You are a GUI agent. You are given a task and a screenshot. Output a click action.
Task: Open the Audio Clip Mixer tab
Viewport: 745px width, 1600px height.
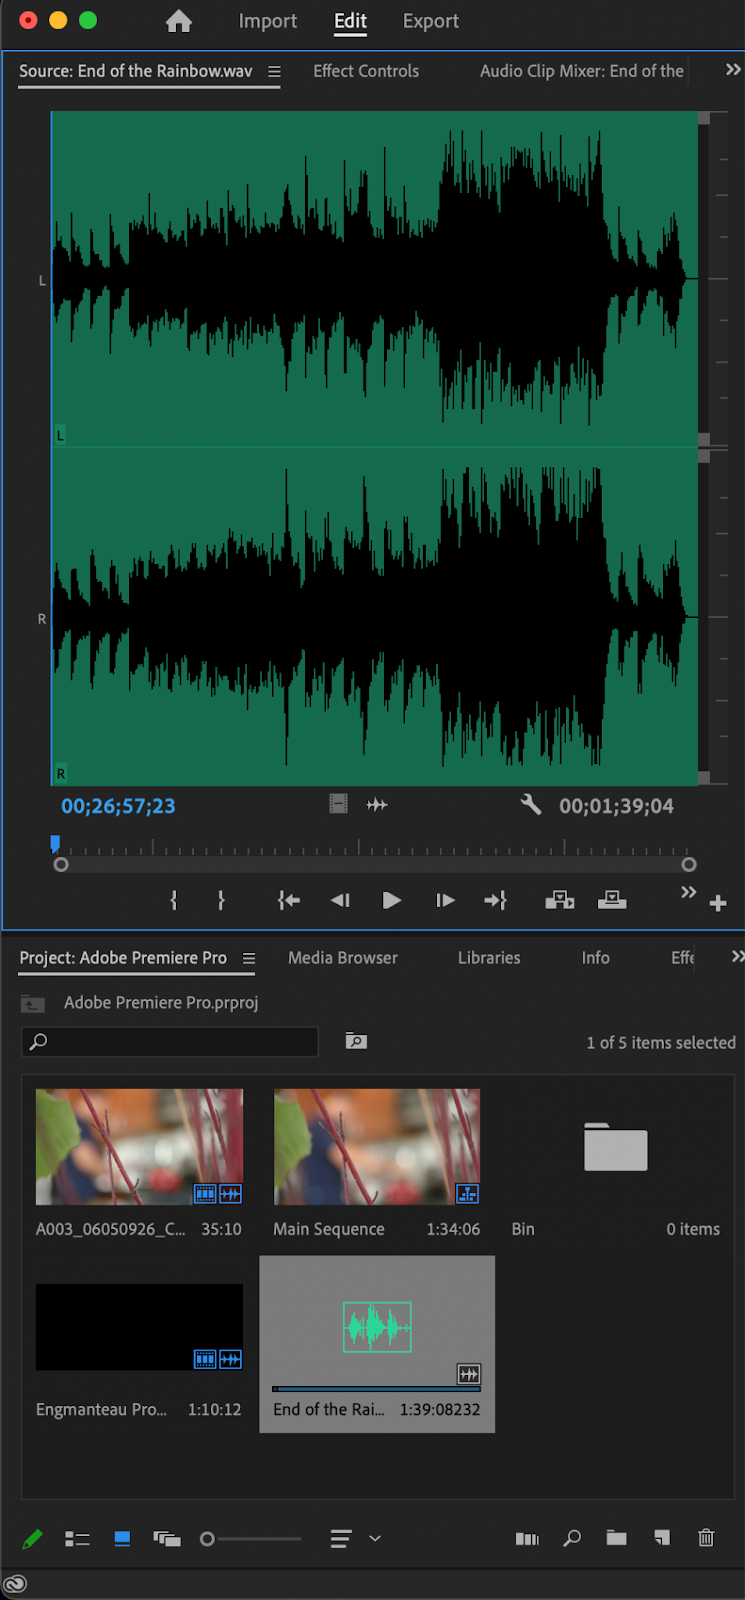(582, 71)
